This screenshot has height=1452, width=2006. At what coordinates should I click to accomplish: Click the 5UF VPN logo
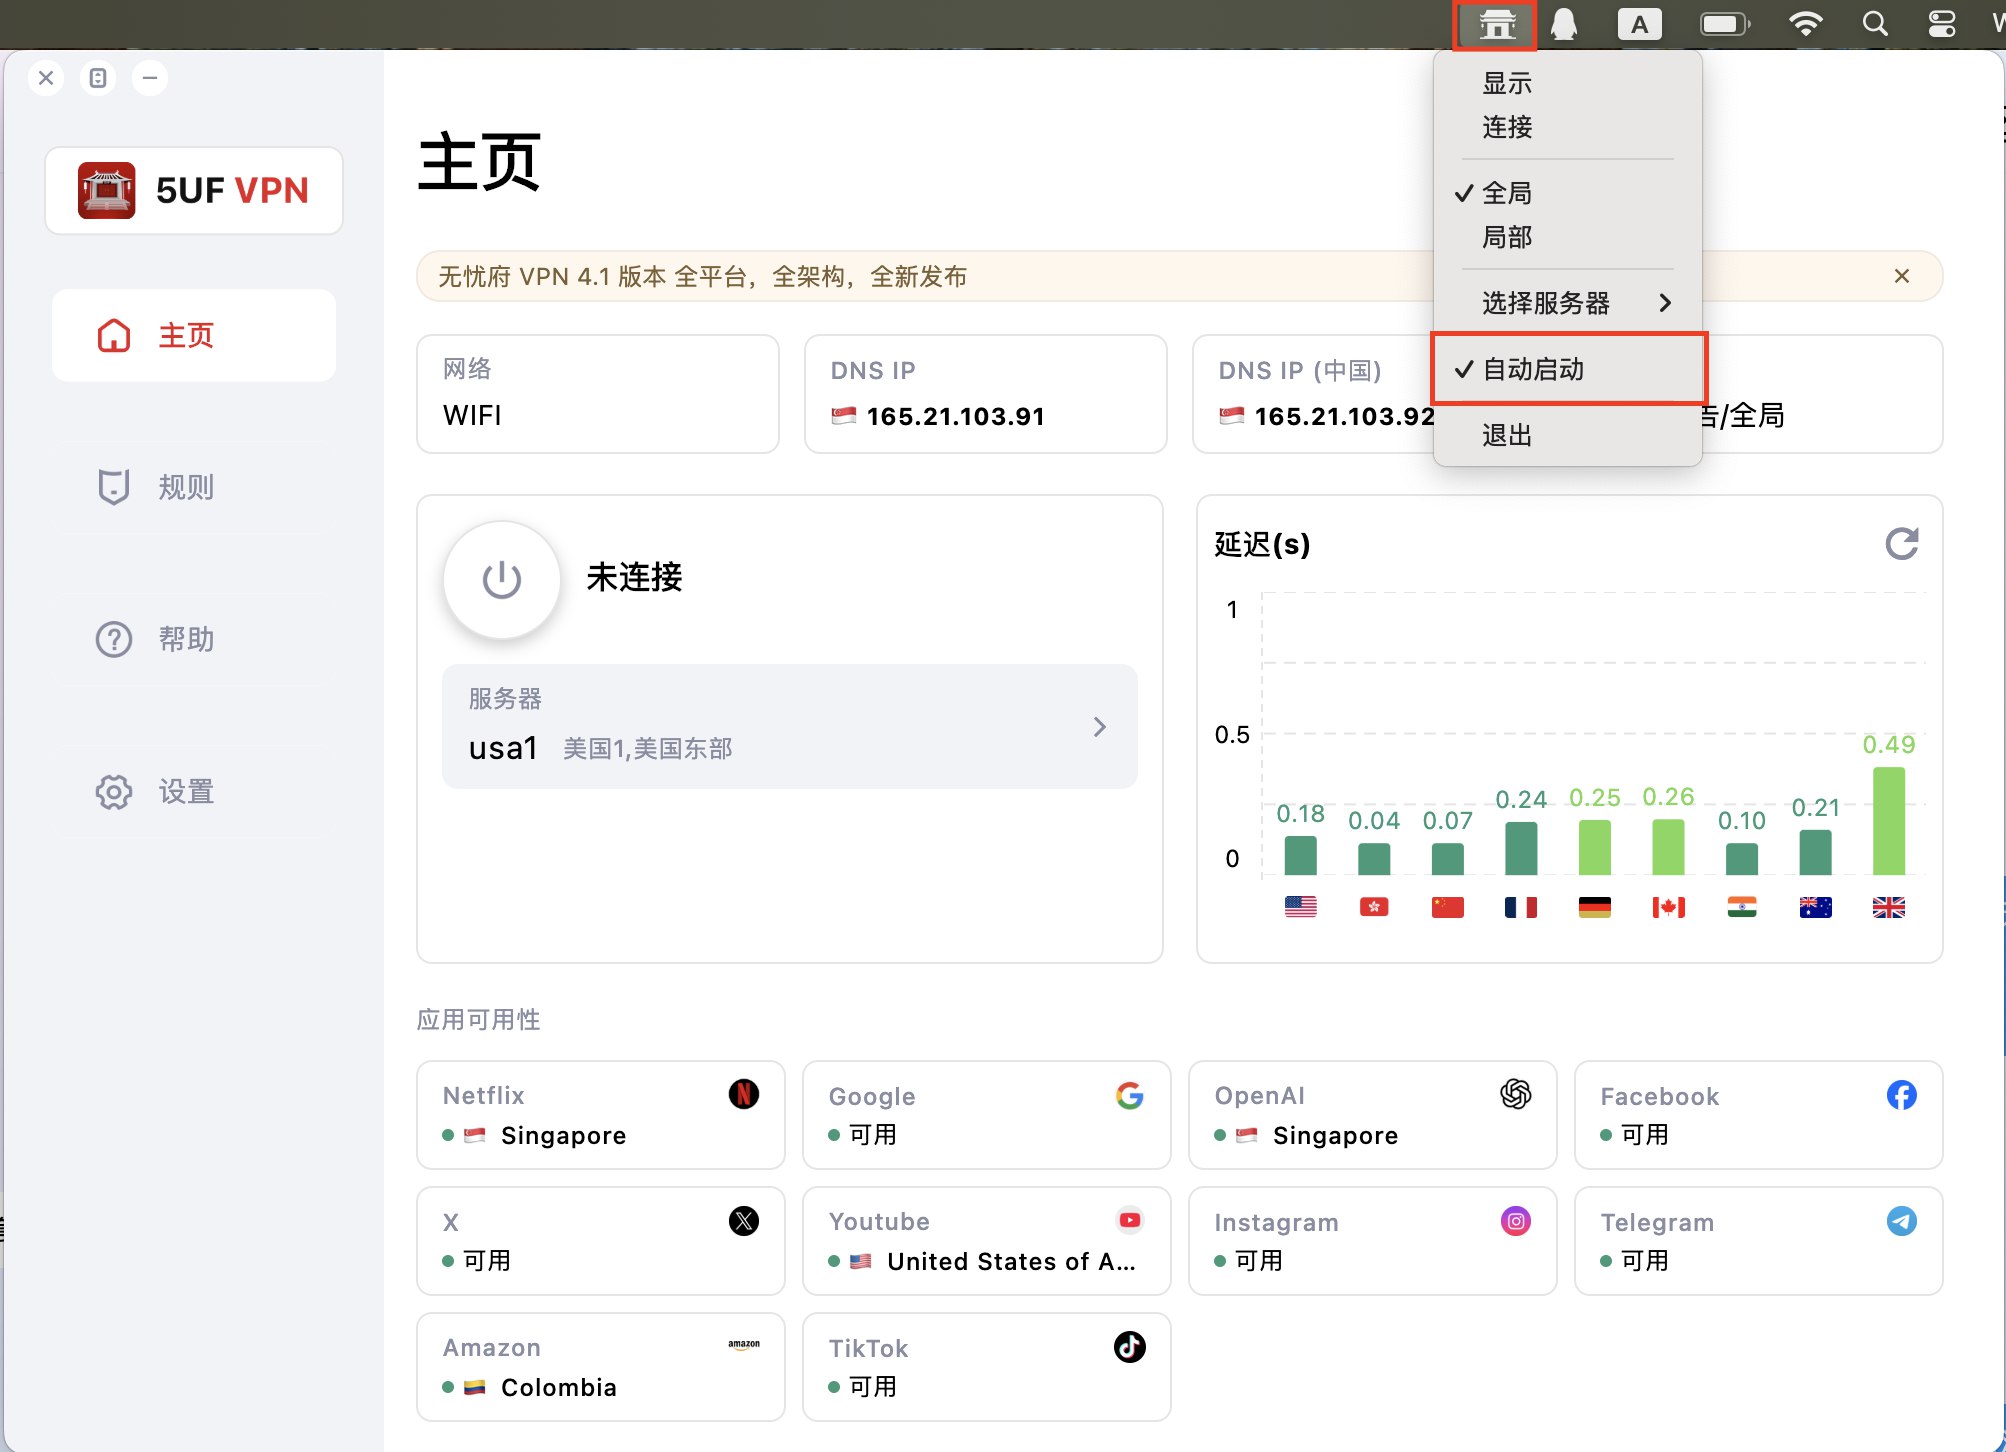coord(194,190)
